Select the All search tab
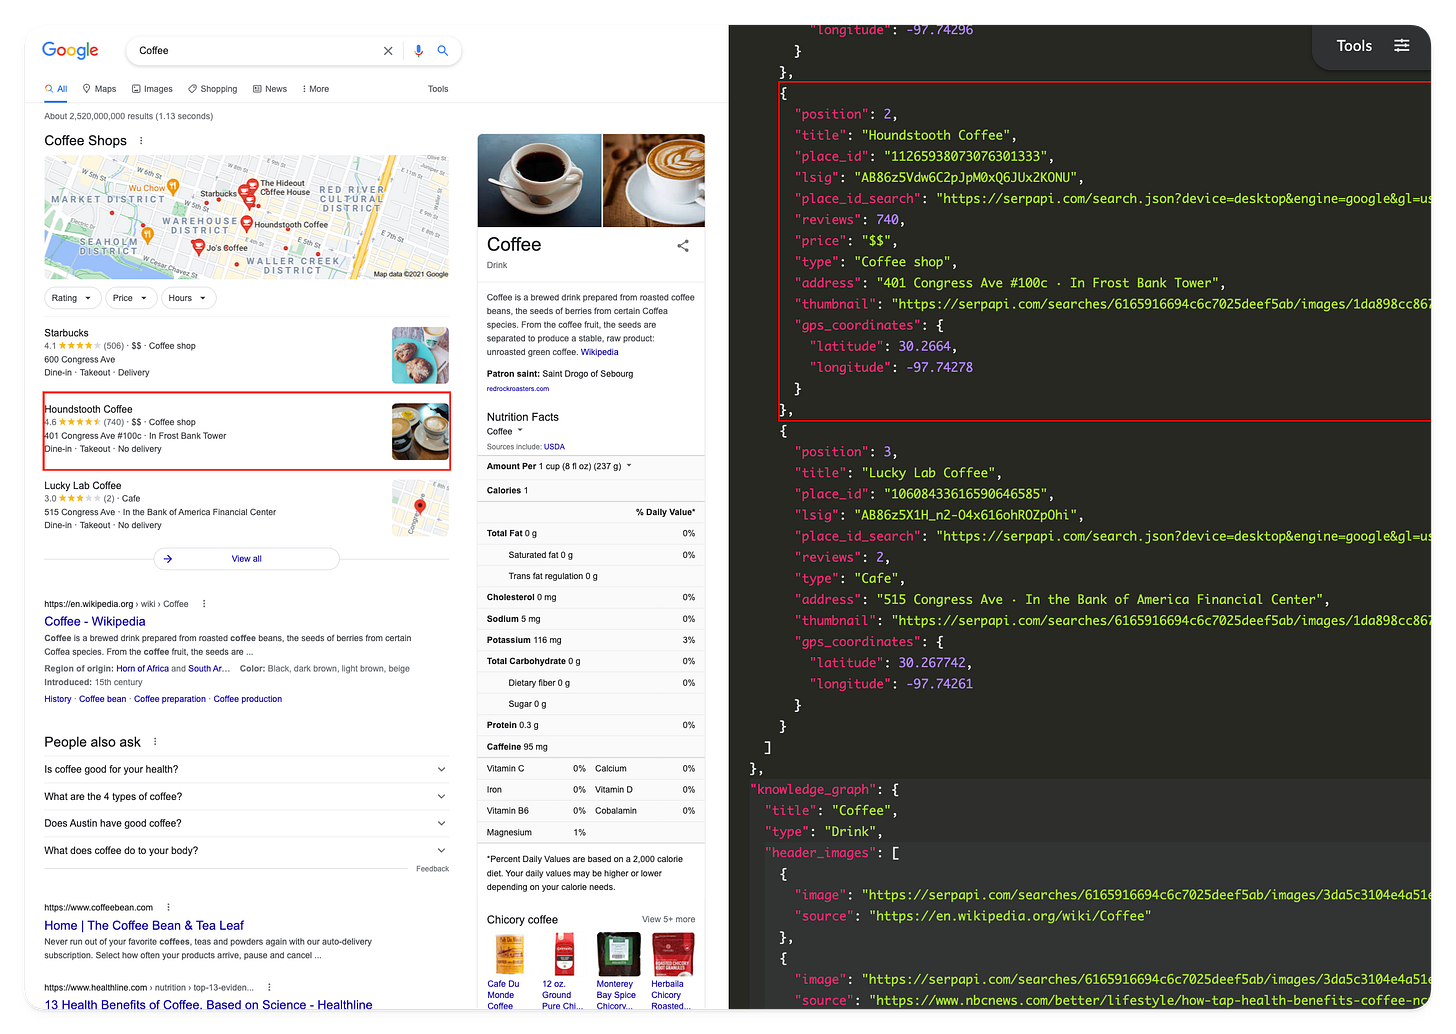Viewport: 1456px width, 1034px height. click(x=56, y=89)
